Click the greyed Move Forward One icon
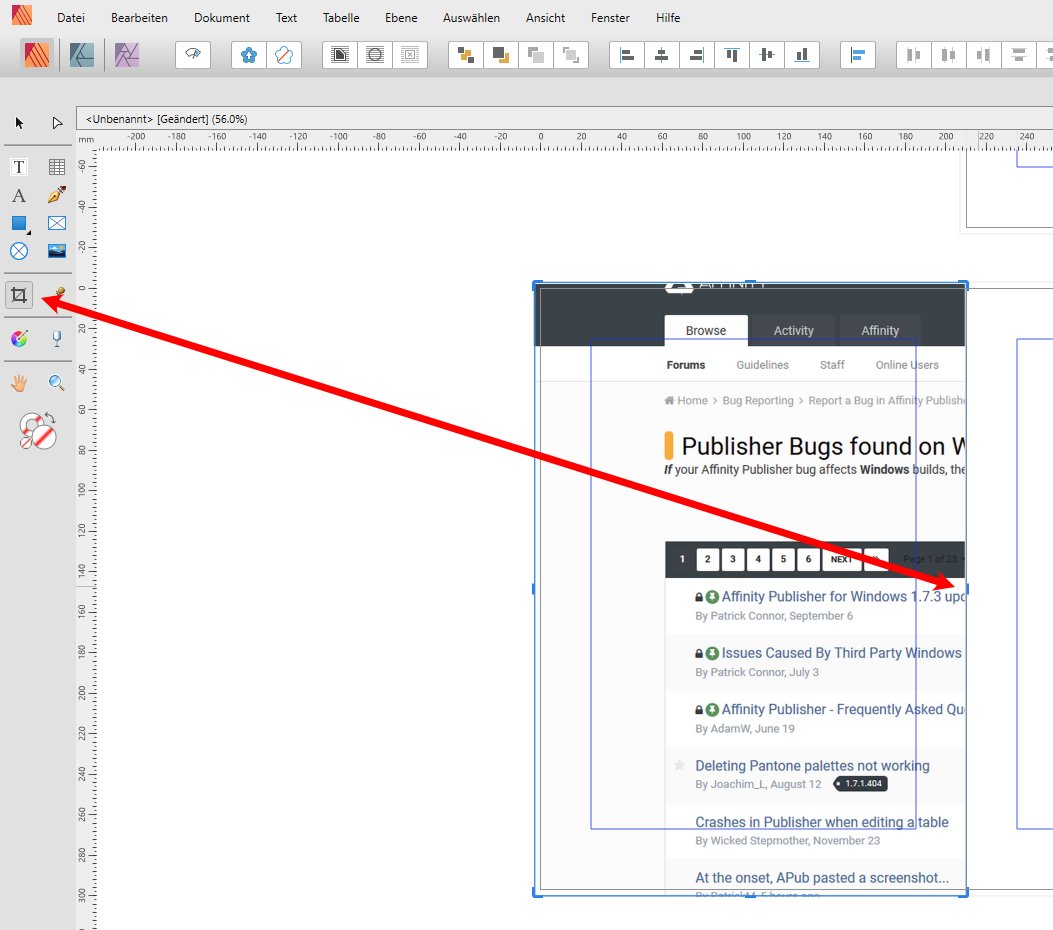This screenshot has height=930, width=1053. pos(535,54)
